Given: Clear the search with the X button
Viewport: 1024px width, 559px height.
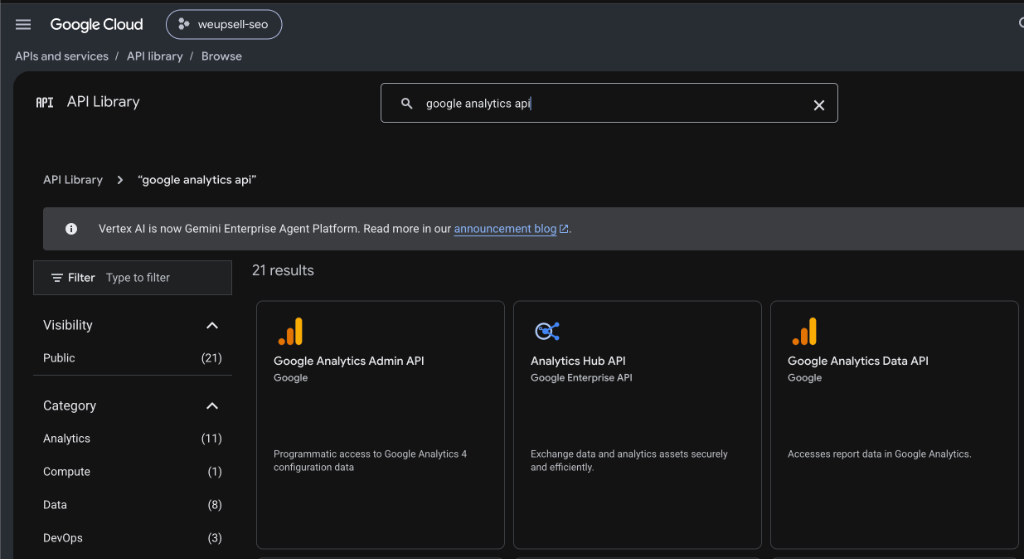Looking at the screenshot, I should [819, 104].
